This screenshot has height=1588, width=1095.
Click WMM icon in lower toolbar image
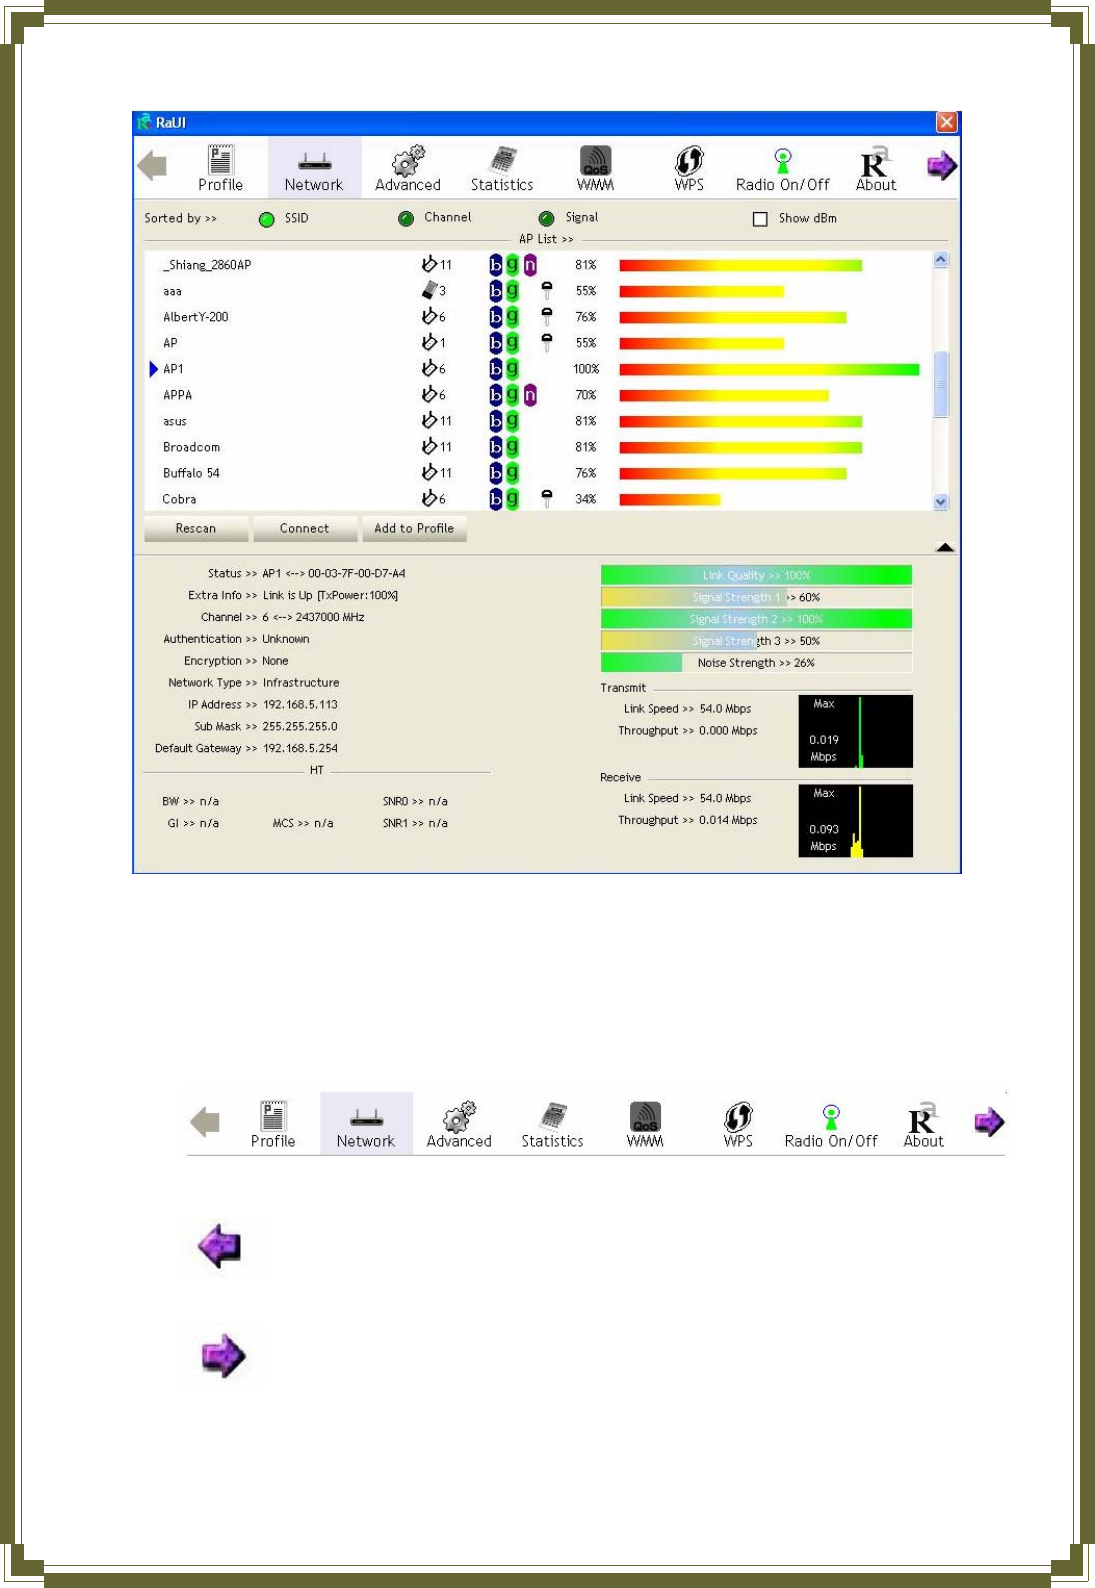point(645,1124)
